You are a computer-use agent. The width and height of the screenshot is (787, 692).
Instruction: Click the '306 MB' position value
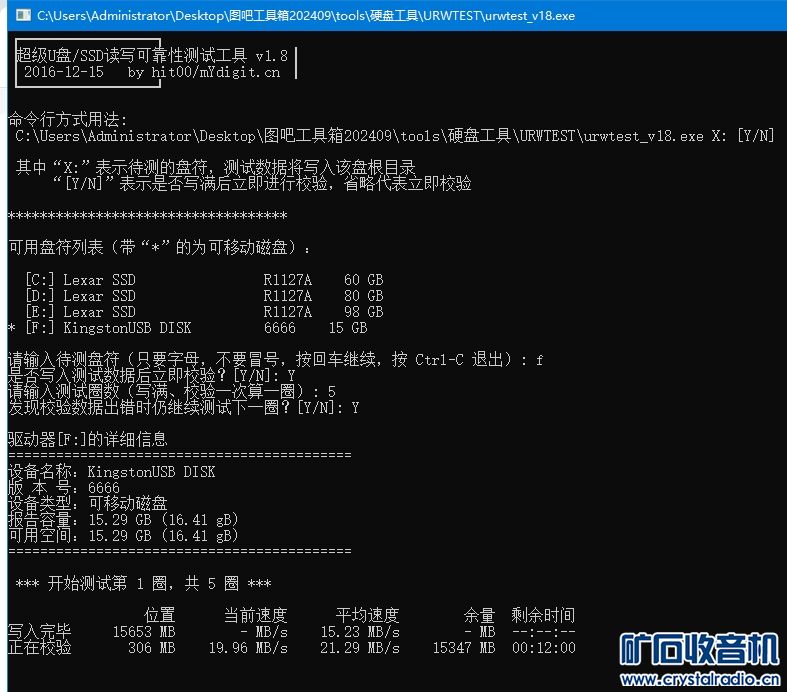(152, 648)
